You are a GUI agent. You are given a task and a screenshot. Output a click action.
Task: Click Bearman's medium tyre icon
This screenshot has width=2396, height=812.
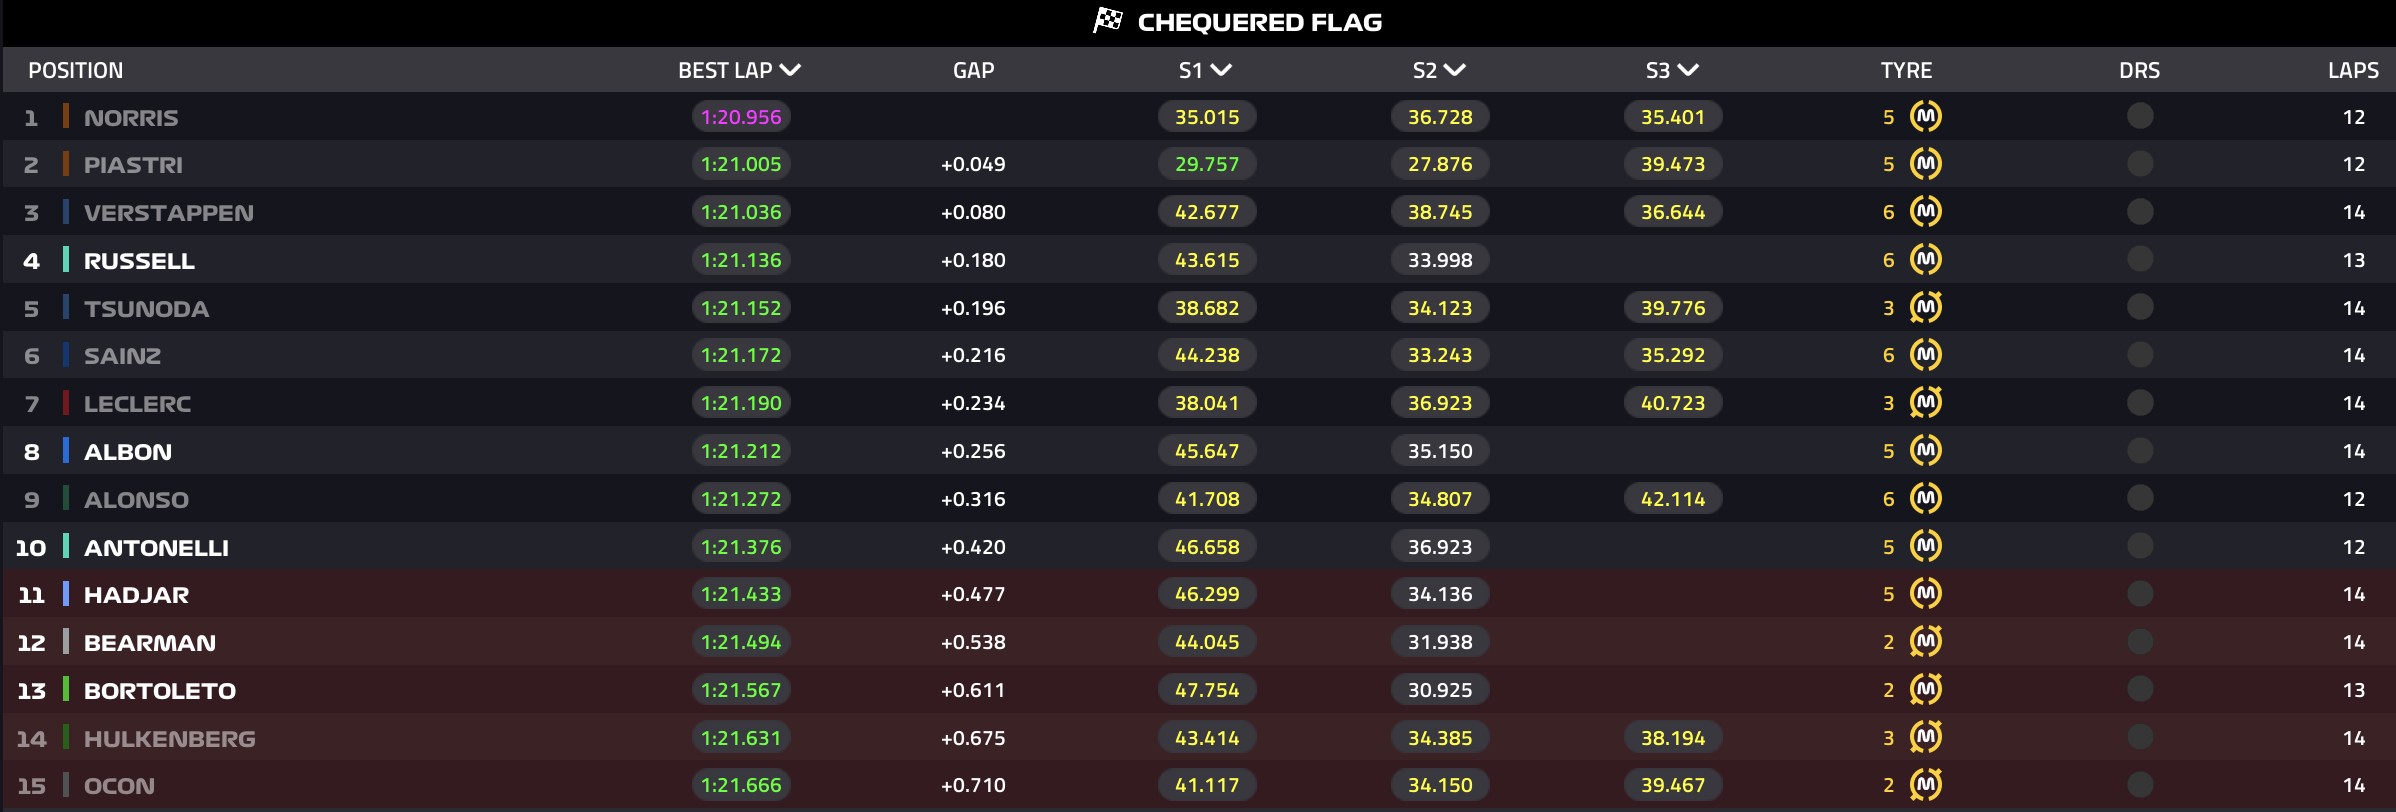click(1925, 642)
